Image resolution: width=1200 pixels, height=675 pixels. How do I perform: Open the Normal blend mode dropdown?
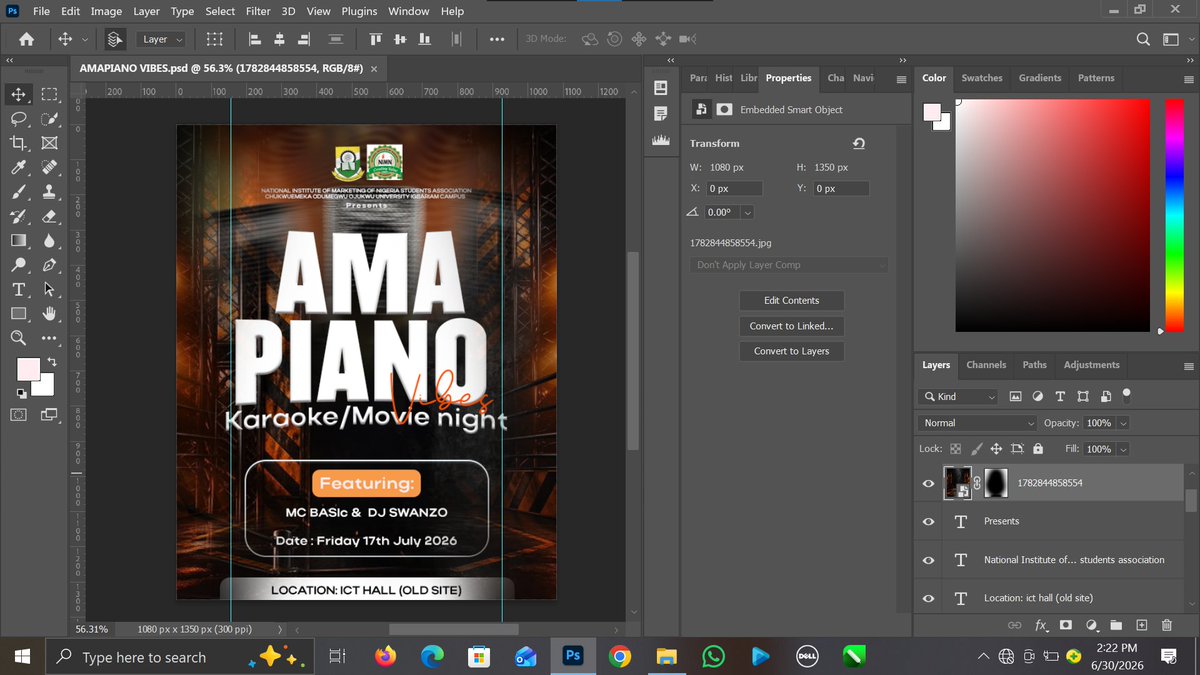pyautogui.click(x=978, y=423)
